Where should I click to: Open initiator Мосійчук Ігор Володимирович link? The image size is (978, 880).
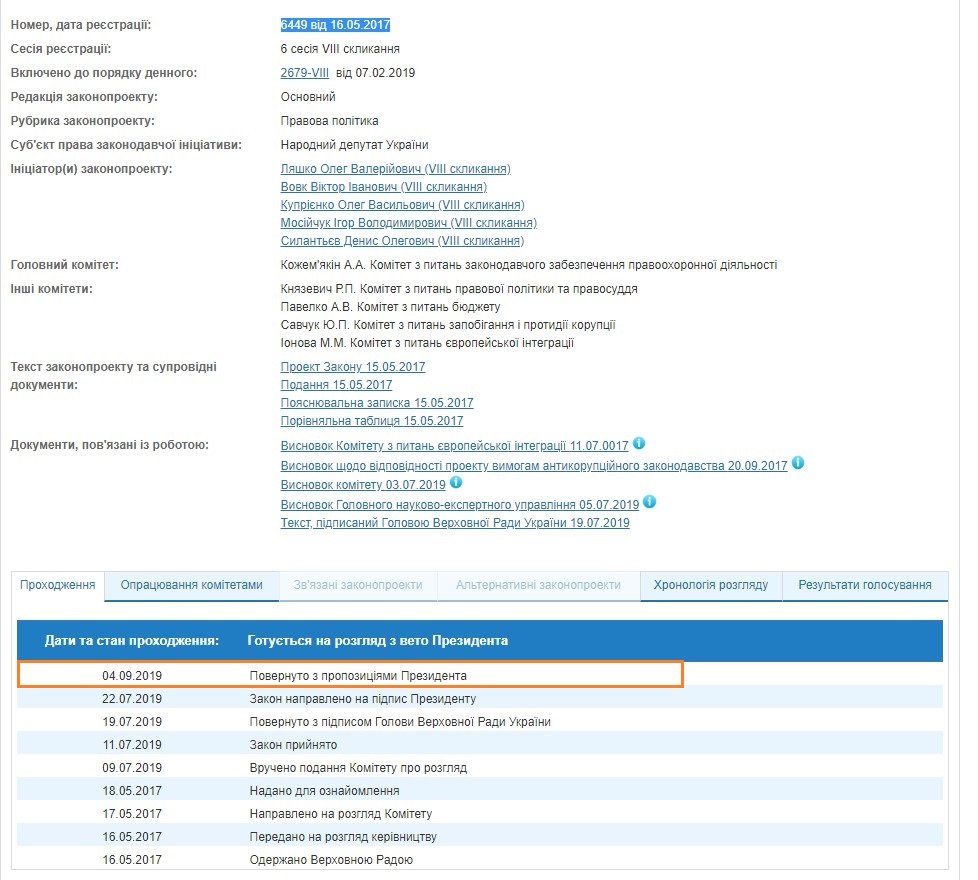(x=408, y=223)
